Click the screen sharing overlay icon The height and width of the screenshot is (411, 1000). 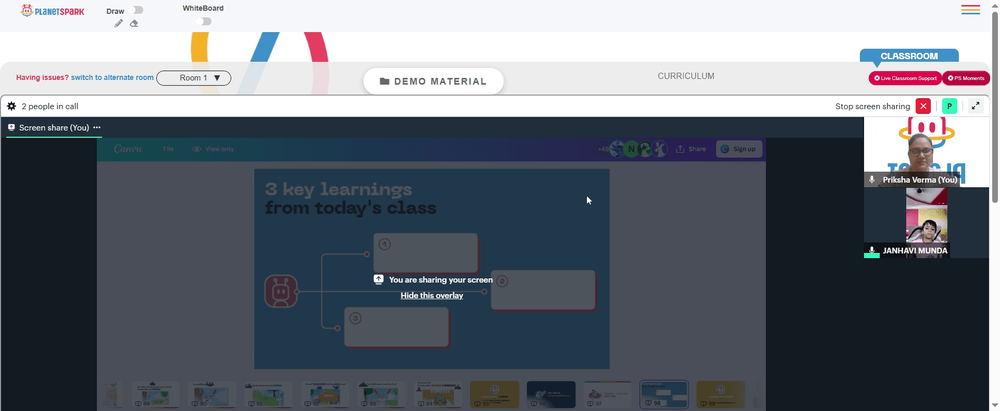[x=378, y=280]
